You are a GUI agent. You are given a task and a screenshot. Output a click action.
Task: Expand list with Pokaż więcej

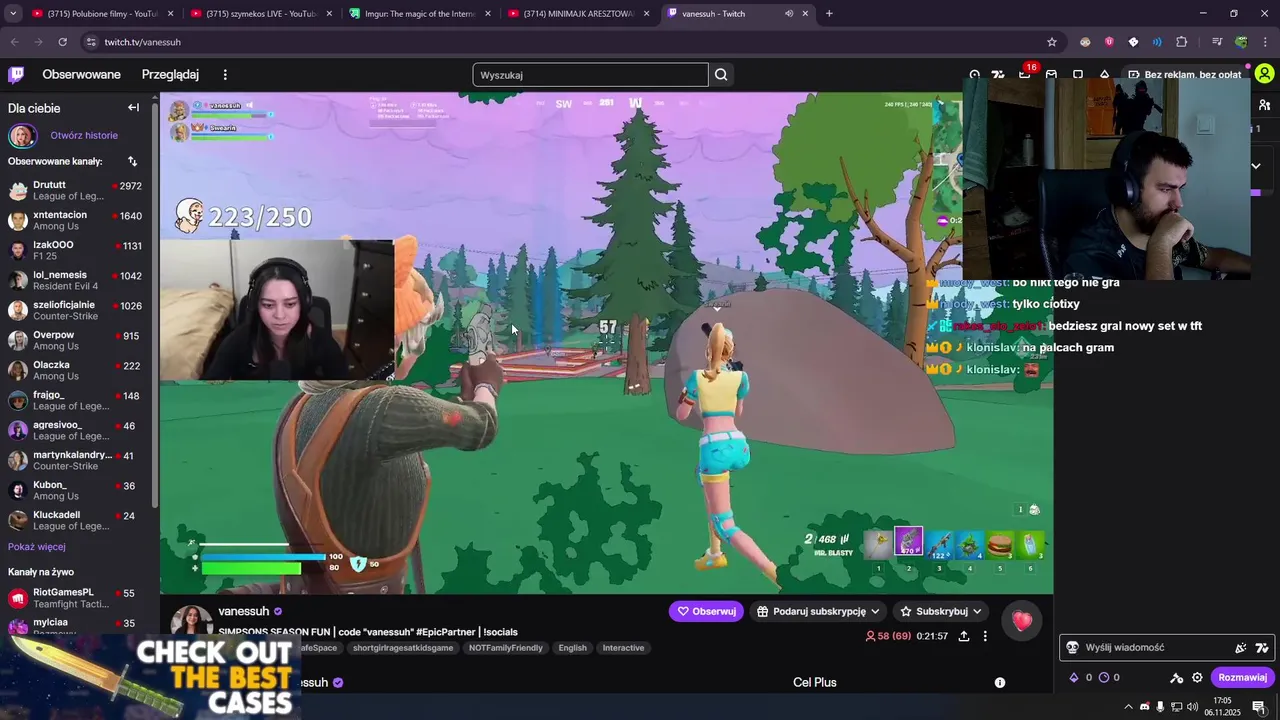(x=37, y=547)
